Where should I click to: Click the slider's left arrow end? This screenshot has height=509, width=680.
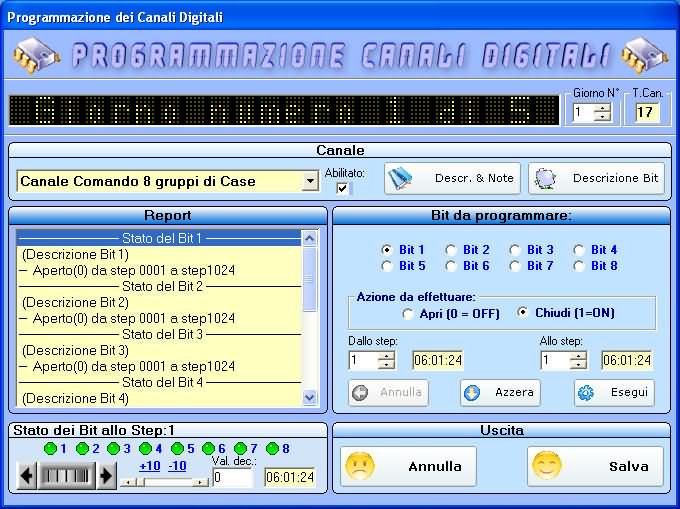(128, 482)
